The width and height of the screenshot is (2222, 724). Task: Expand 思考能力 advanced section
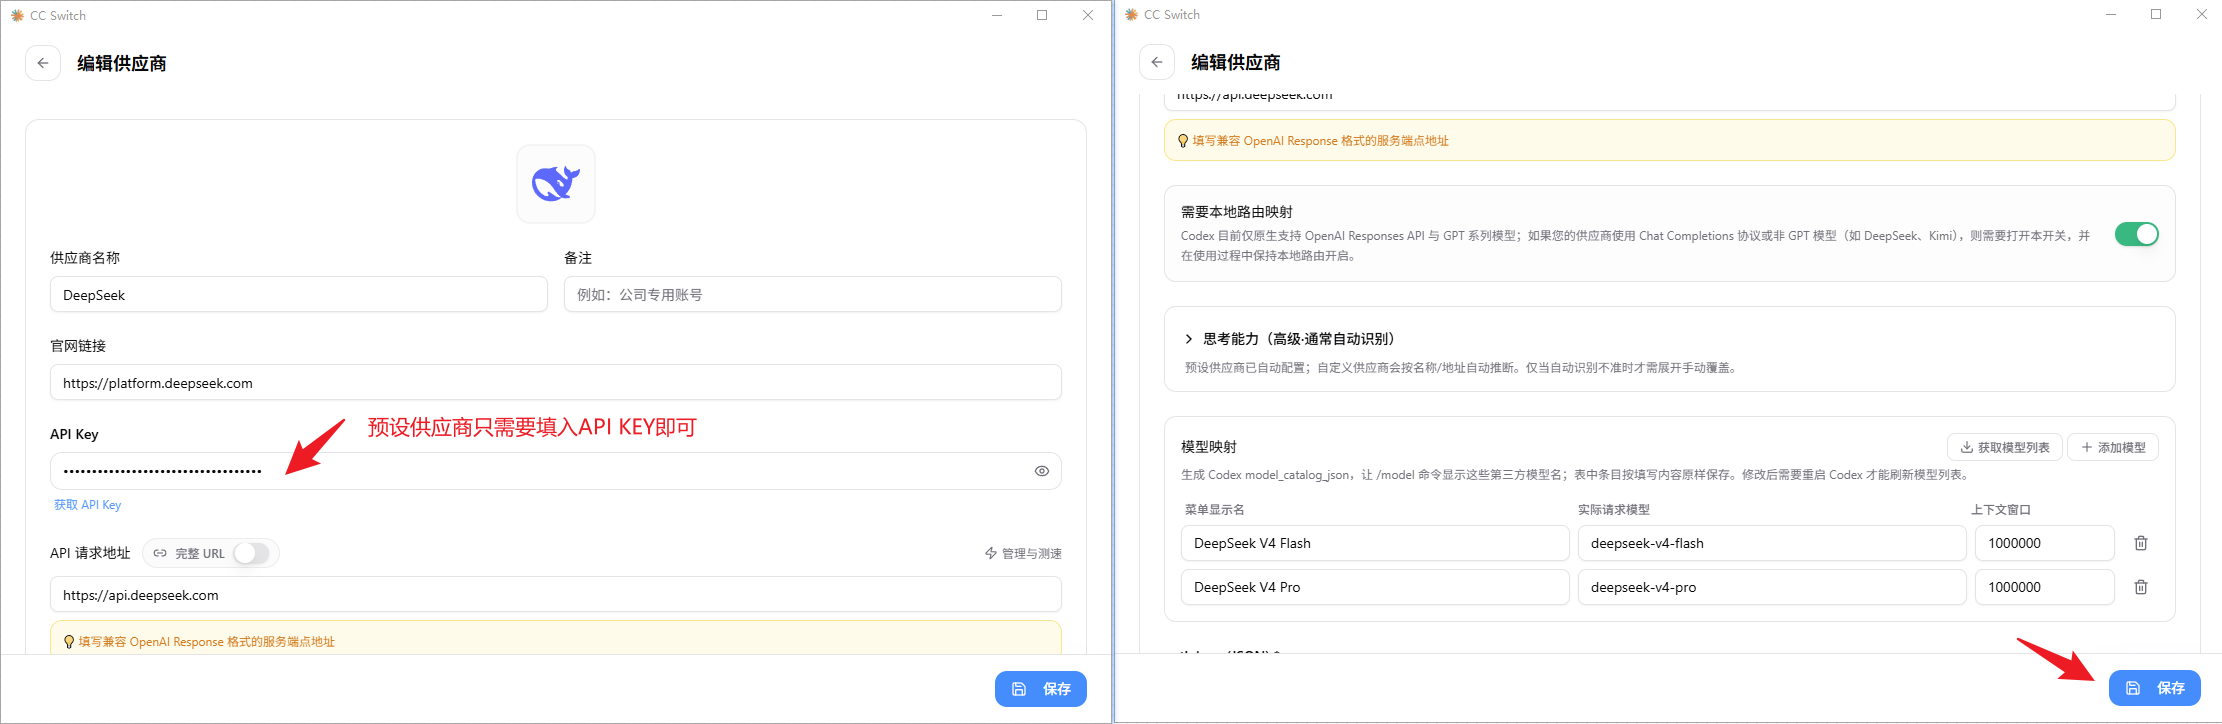[1290, 339]
